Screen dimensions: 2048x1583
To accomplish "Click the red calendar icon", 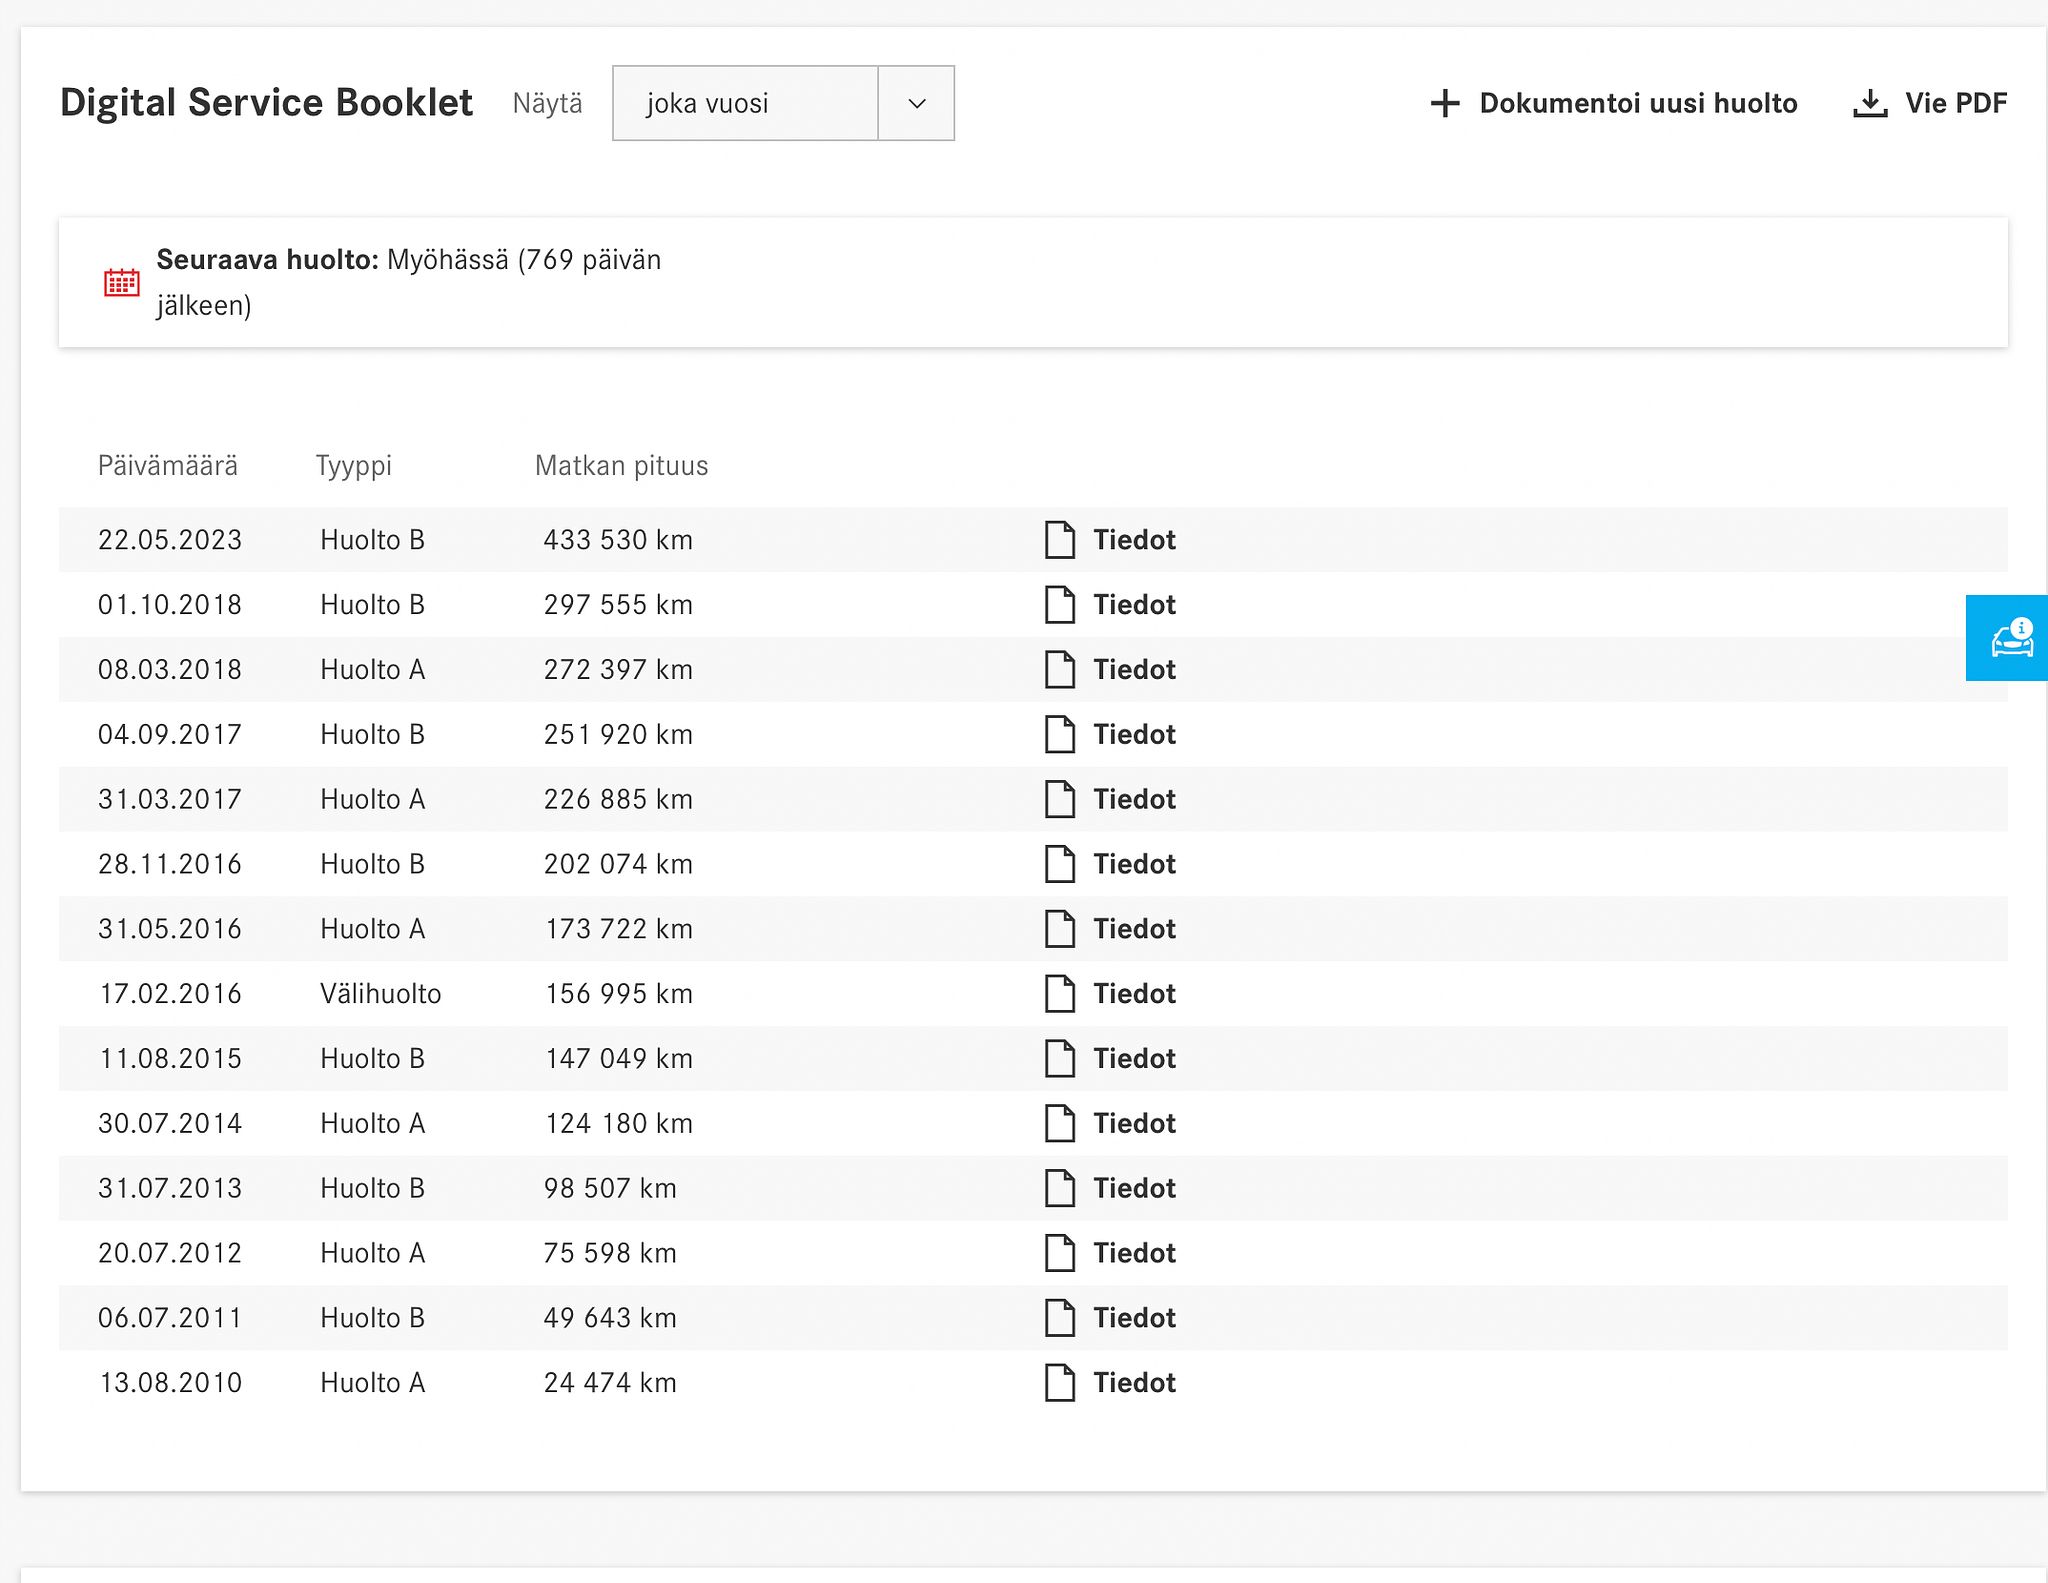I will coord(122,283).
